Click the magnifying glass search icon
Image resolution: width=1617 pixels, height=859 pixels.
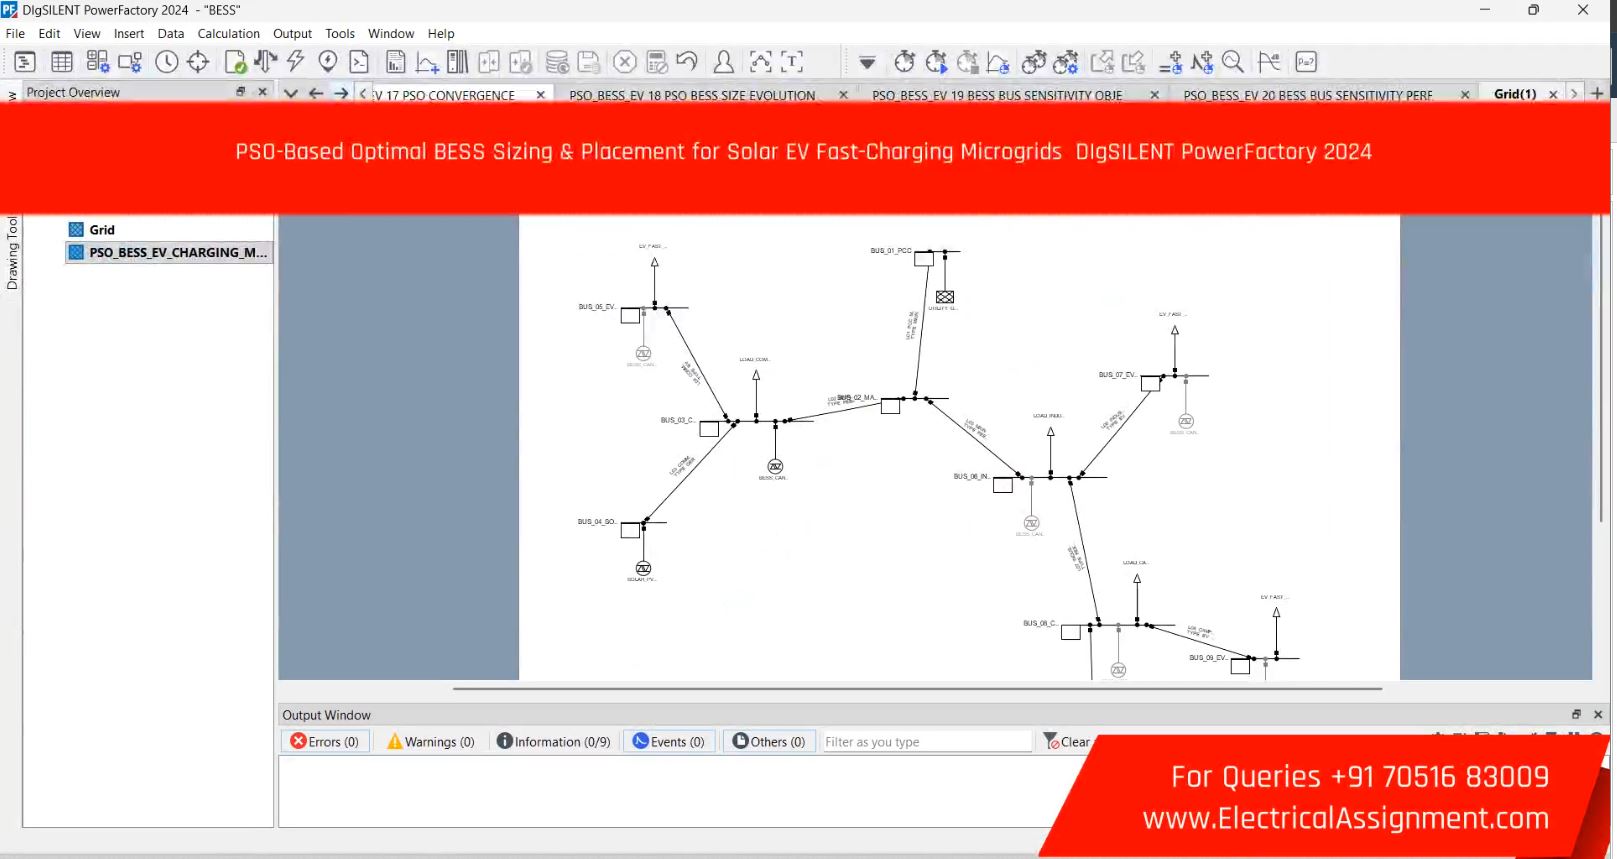(x=1233, y=62)
